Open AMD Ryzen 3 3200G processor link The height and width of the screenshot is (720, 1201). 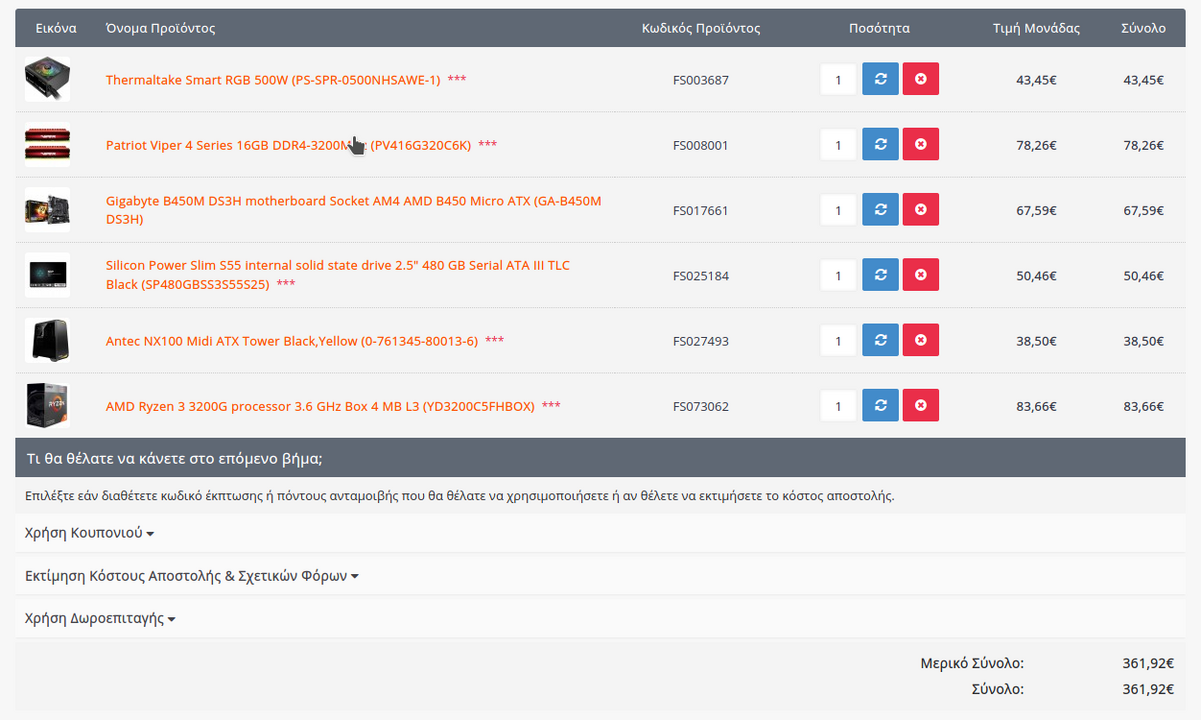click(320, 406)
